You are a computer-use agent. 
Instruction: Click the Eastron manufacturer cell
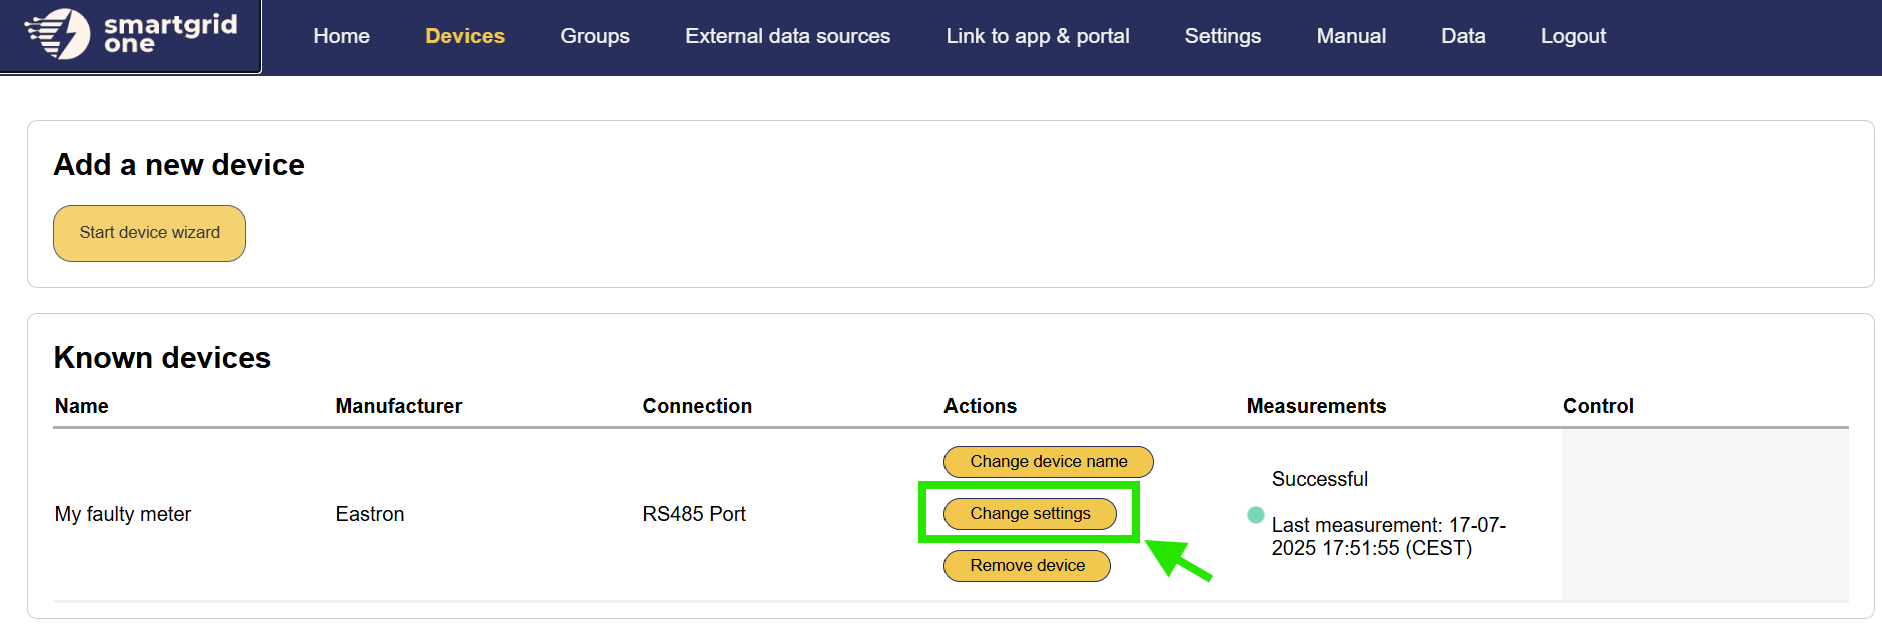click(x=370, y=514)
